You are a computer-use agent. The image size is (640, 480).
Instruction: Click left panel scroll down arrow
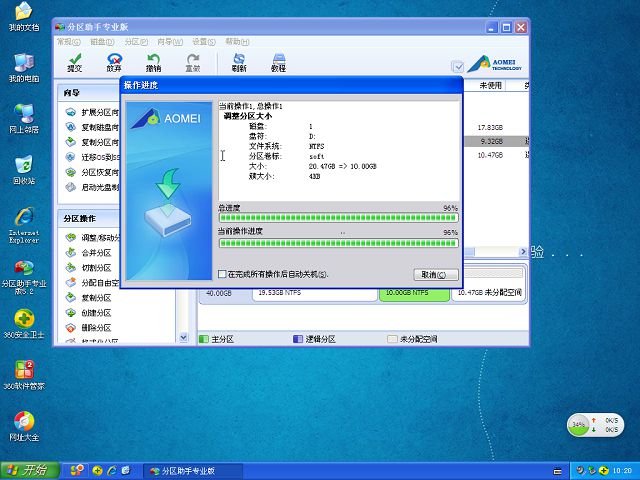(183, 338)
